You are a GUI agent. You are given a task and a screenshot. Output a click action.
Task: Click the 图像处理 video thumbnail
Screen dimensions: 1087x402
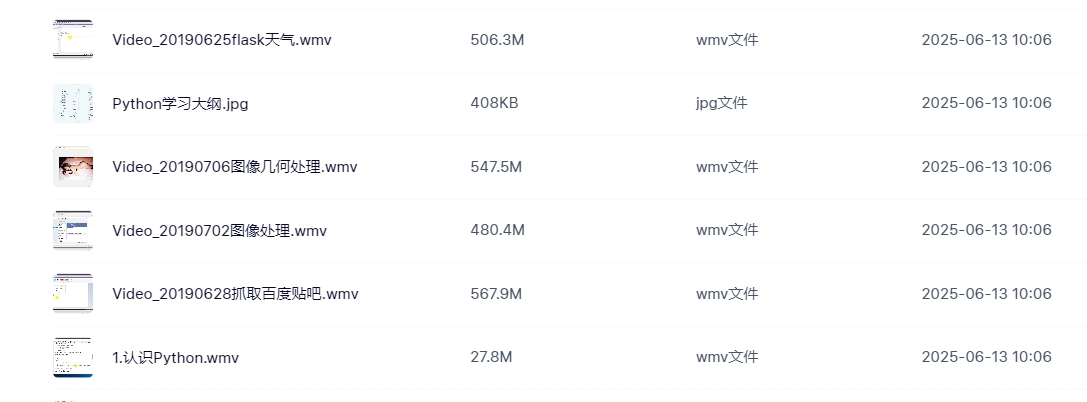(x=73, y=230)
